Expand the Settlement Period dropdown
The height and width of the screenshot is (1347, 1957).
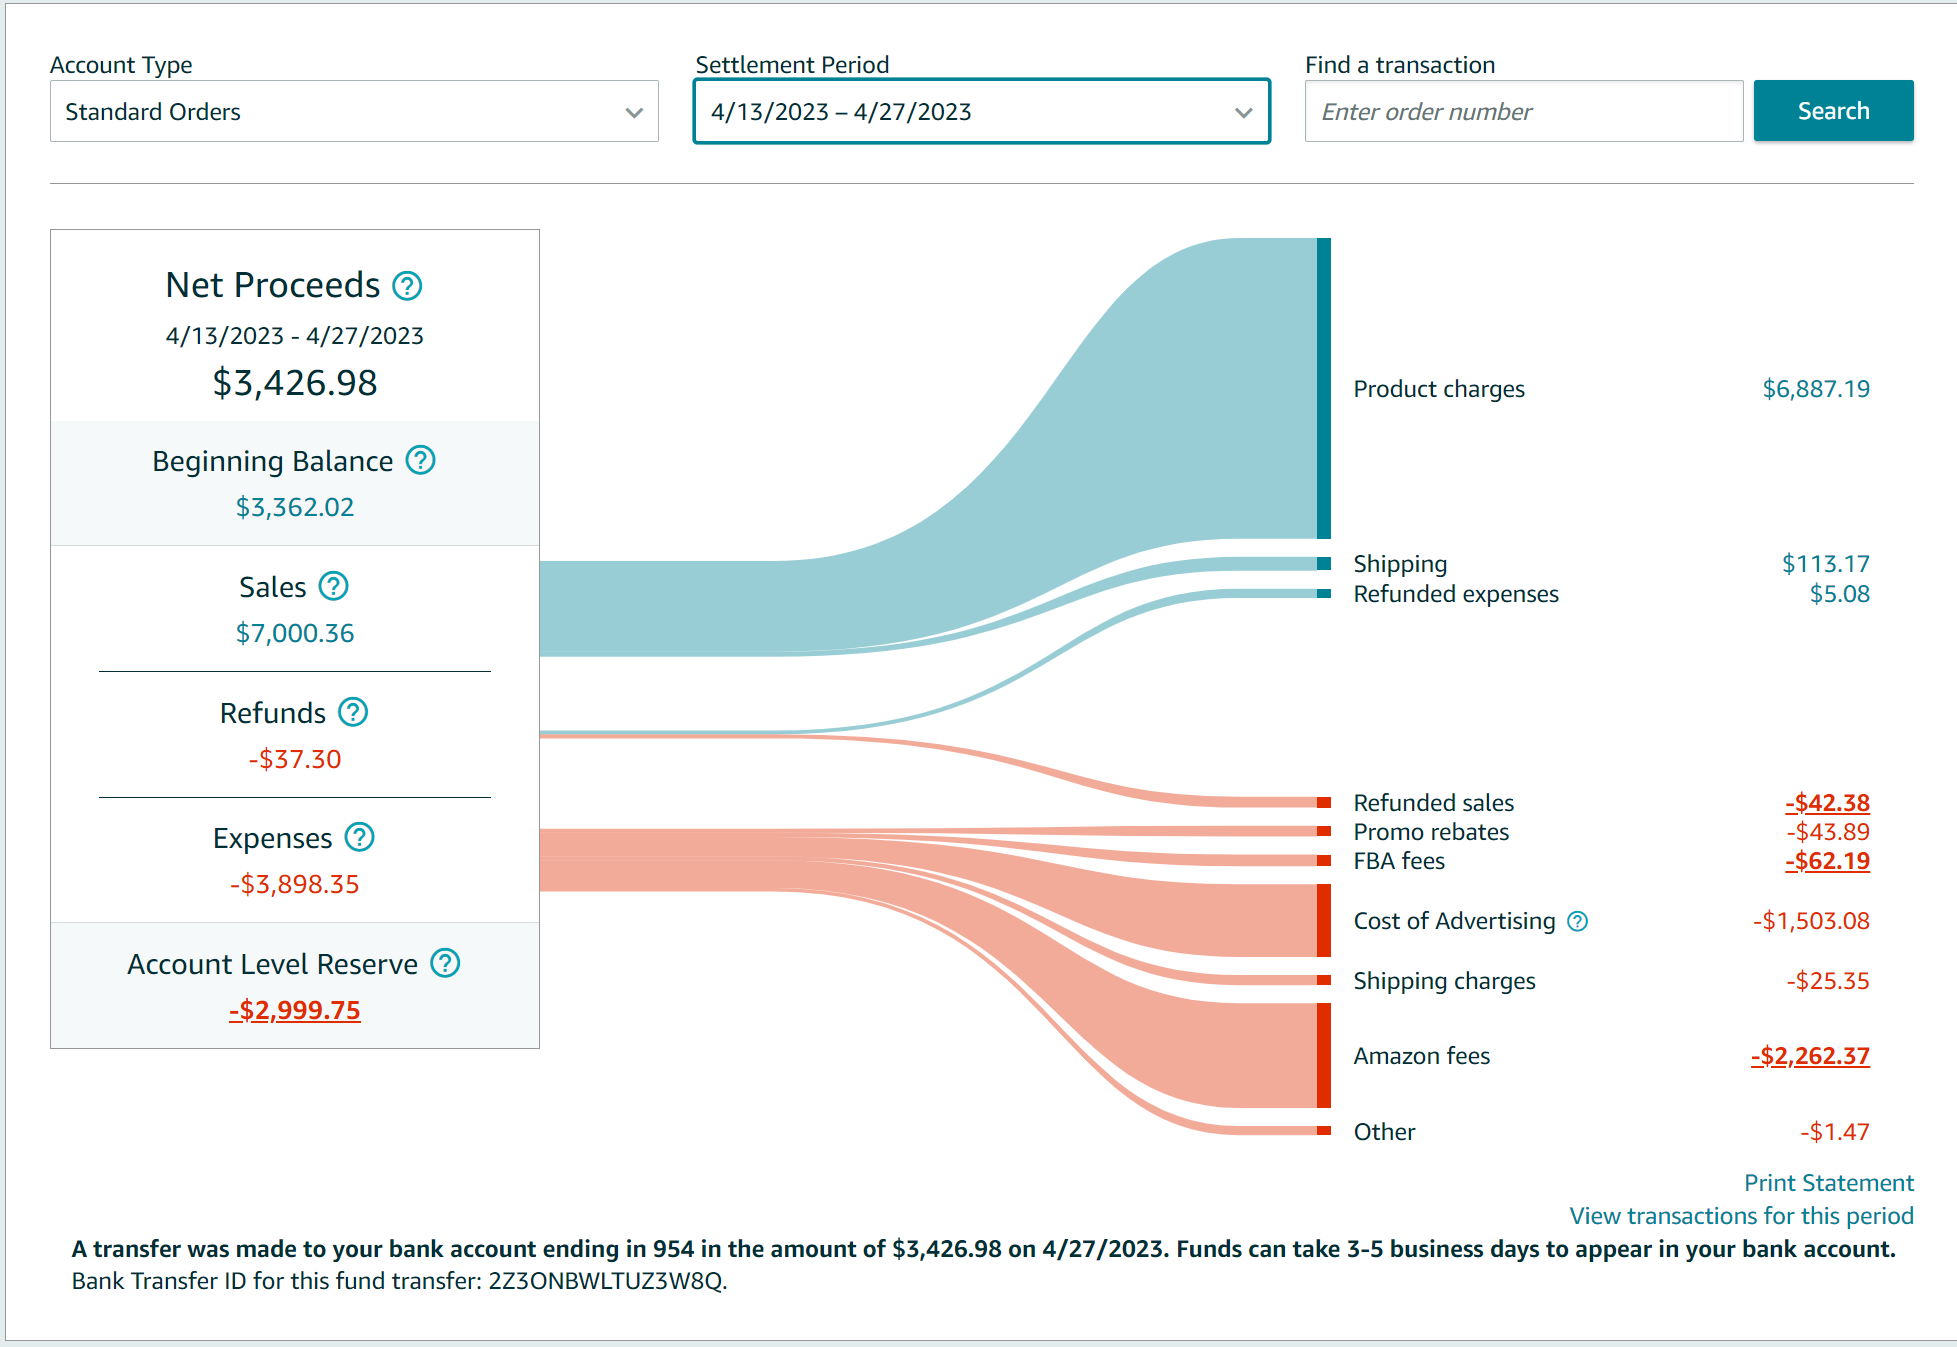981,112
